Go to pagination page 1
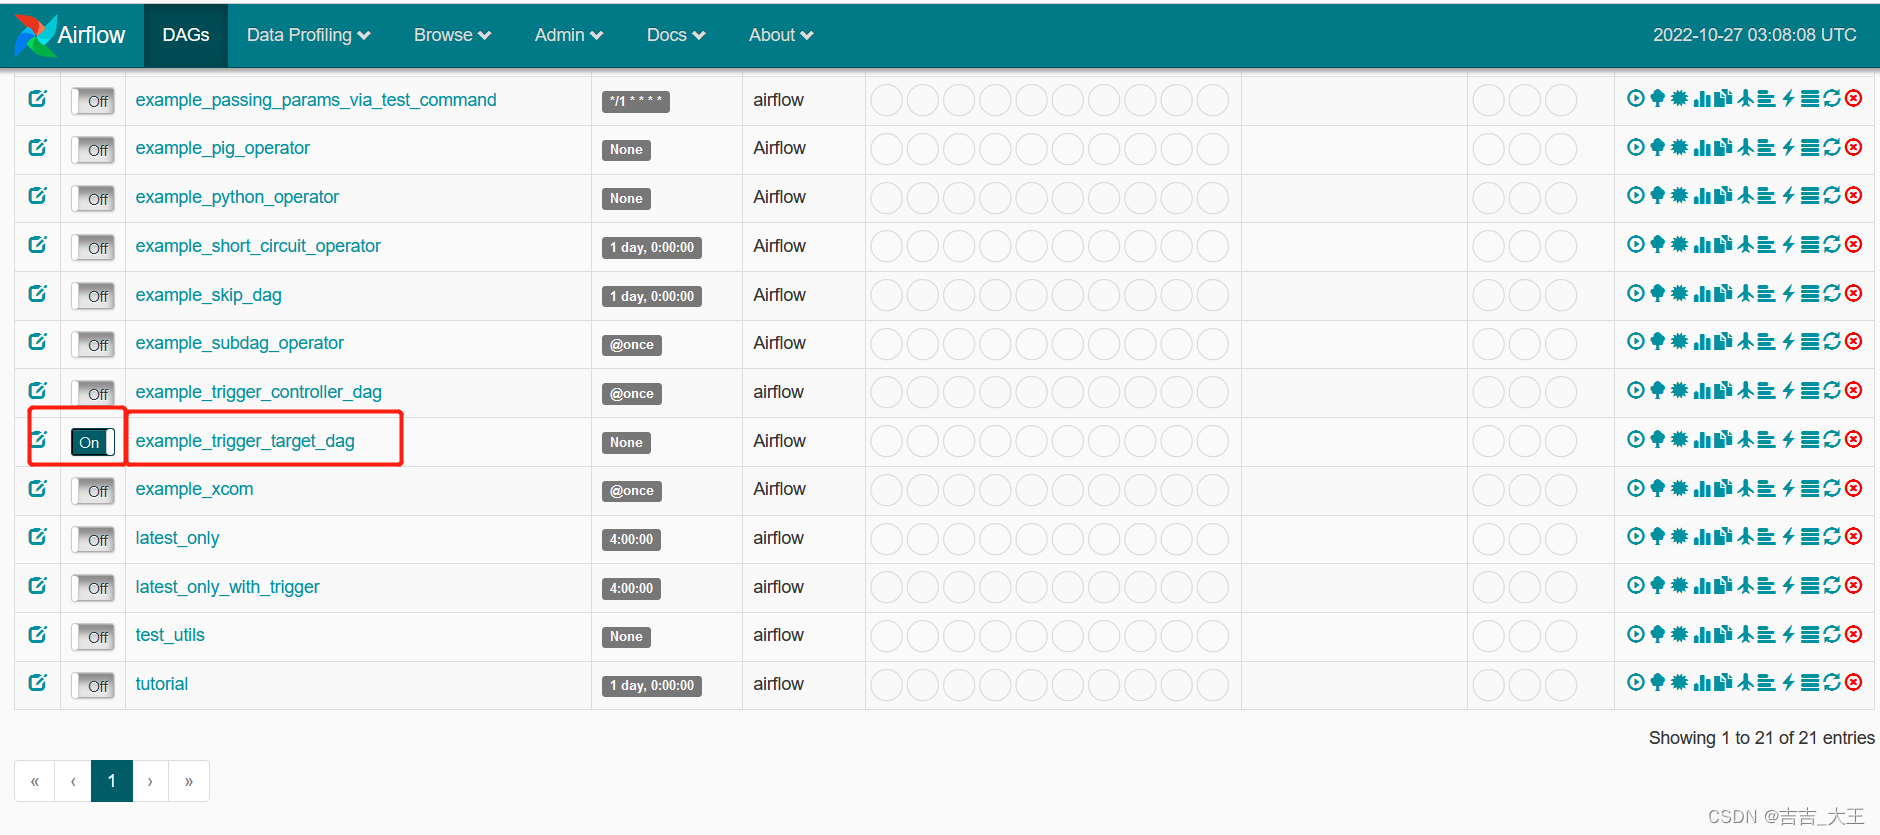This screenshot has height=835, width=1880. [x=112, y=781]
